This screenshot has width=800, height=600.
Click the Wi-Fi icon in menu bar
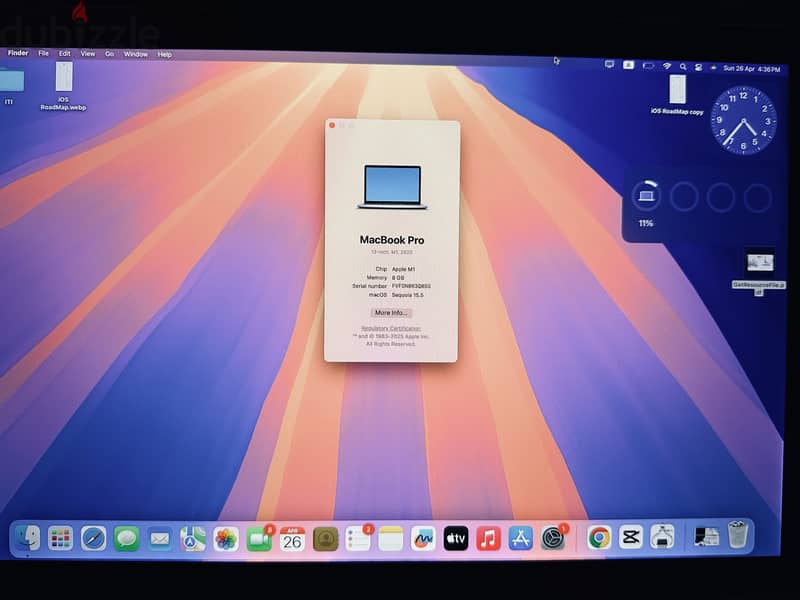(666, 66)
